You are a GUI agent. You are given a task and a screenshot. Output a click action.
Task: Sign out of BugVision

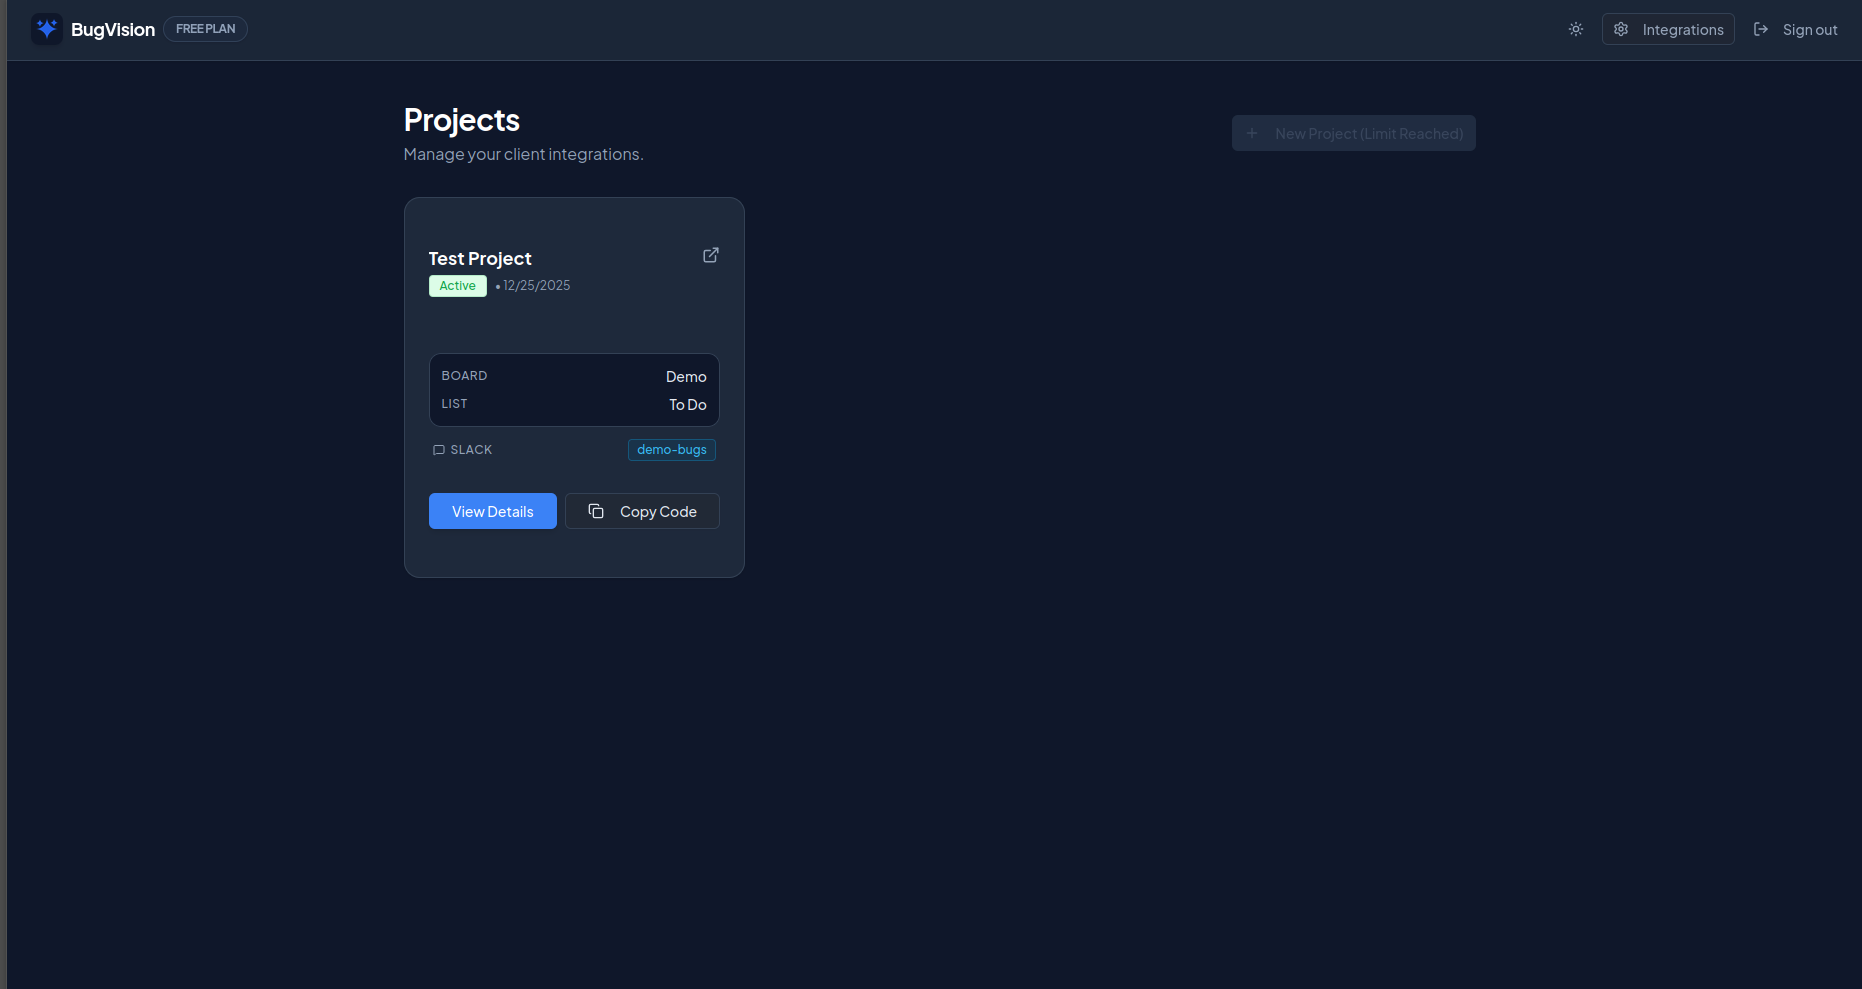pyautogui.click(x=1809, y=29)
